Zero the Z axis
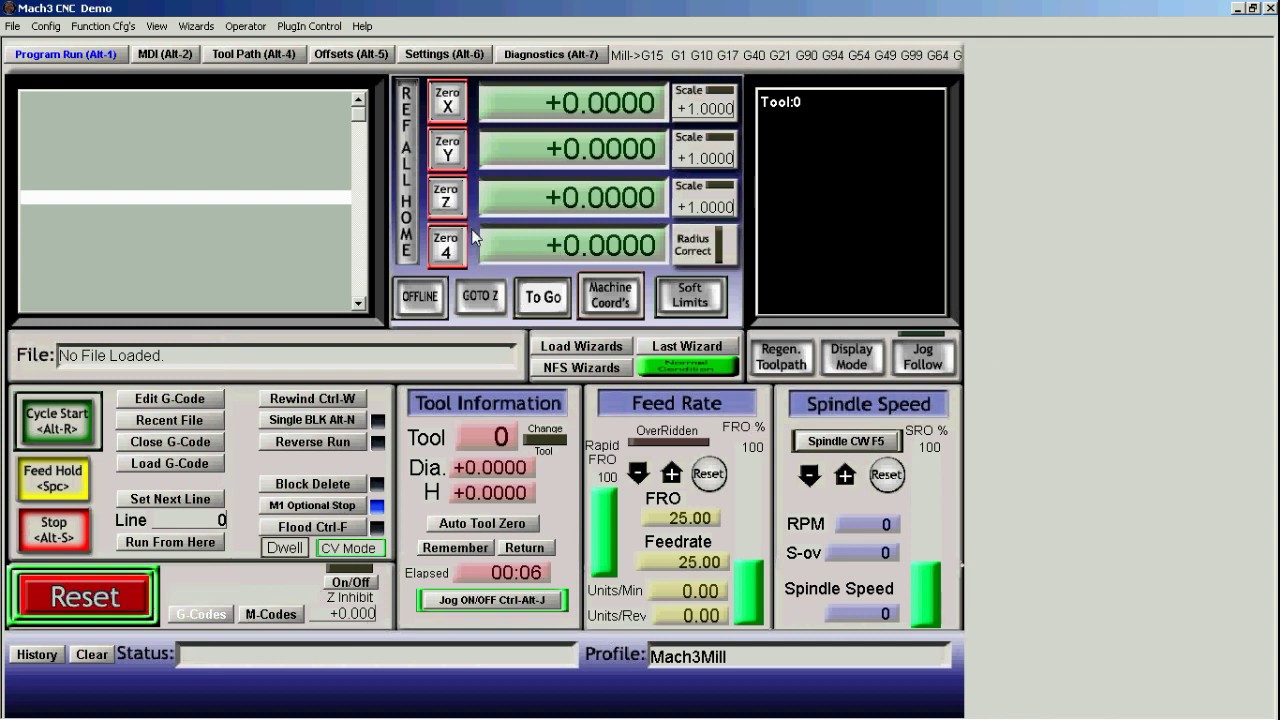The height and width of the screenshot is (720, 1280). 447,197
